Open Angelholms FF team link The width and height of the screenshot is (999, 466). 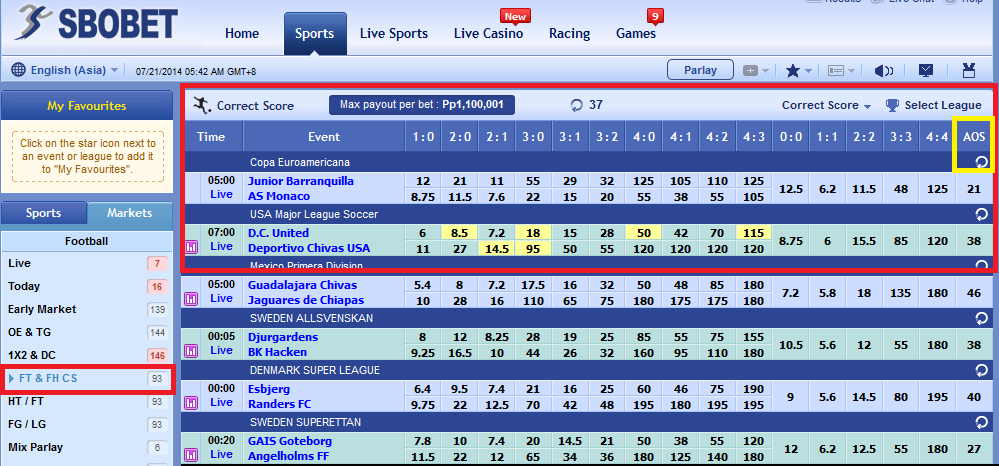click(289, 456)
